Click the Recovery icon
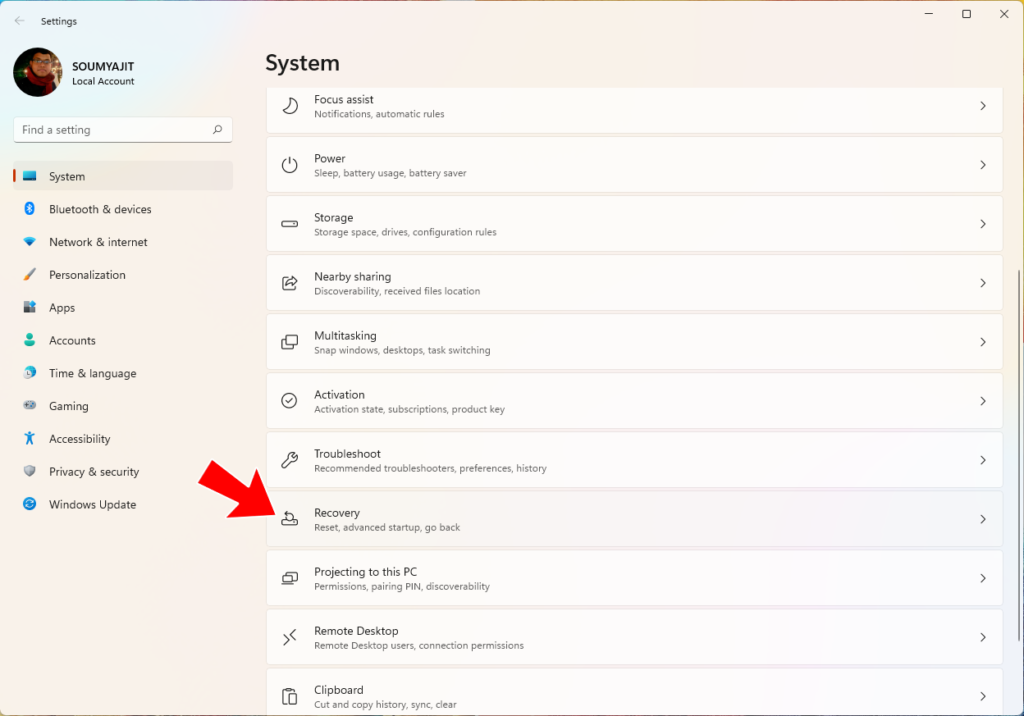 pyautogui.click(x=290, y=519)
